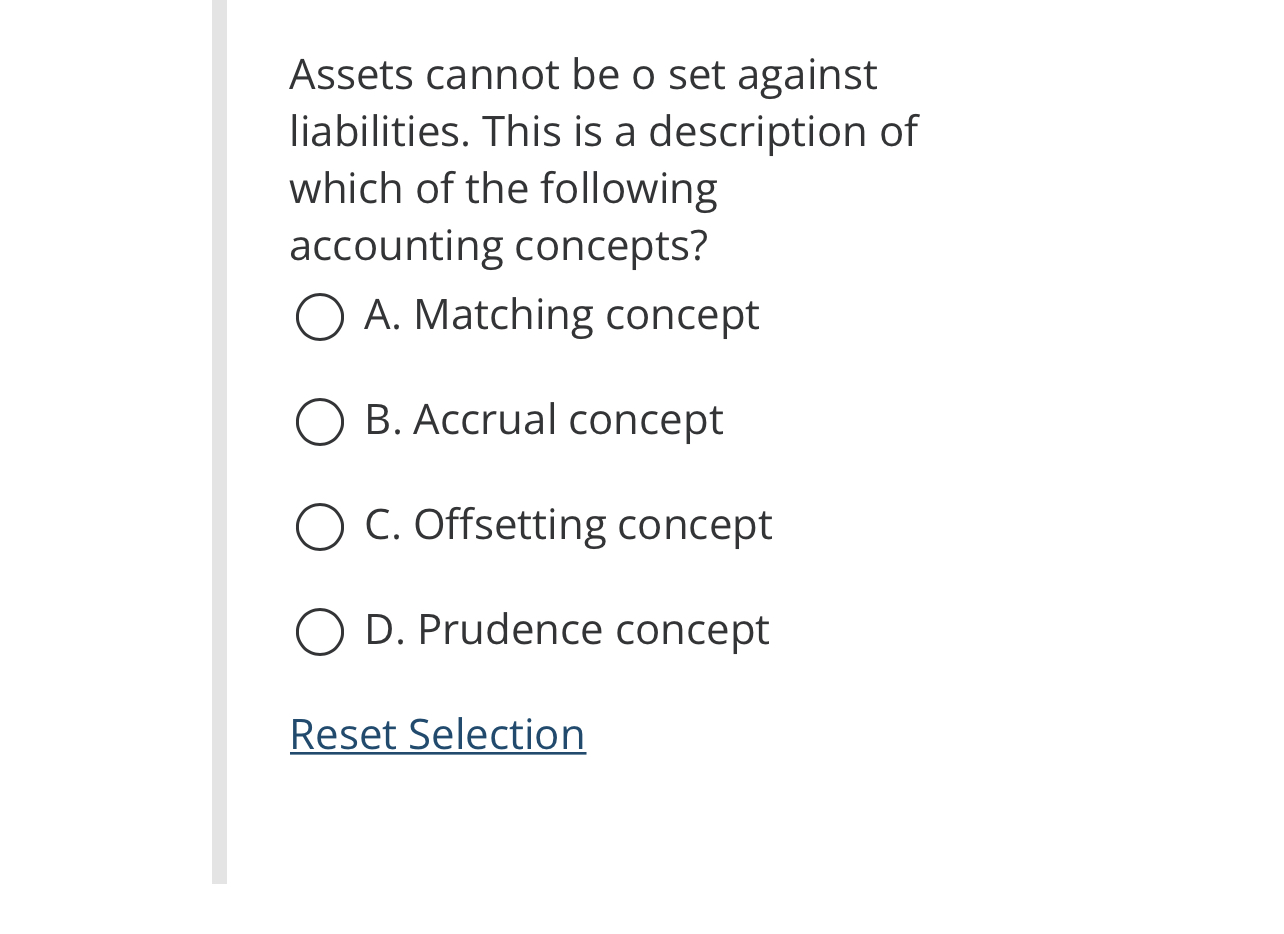The image size is (1284, 934).
Task: Click the 'B. Accrual concept' label text
Action: point(543,420)
